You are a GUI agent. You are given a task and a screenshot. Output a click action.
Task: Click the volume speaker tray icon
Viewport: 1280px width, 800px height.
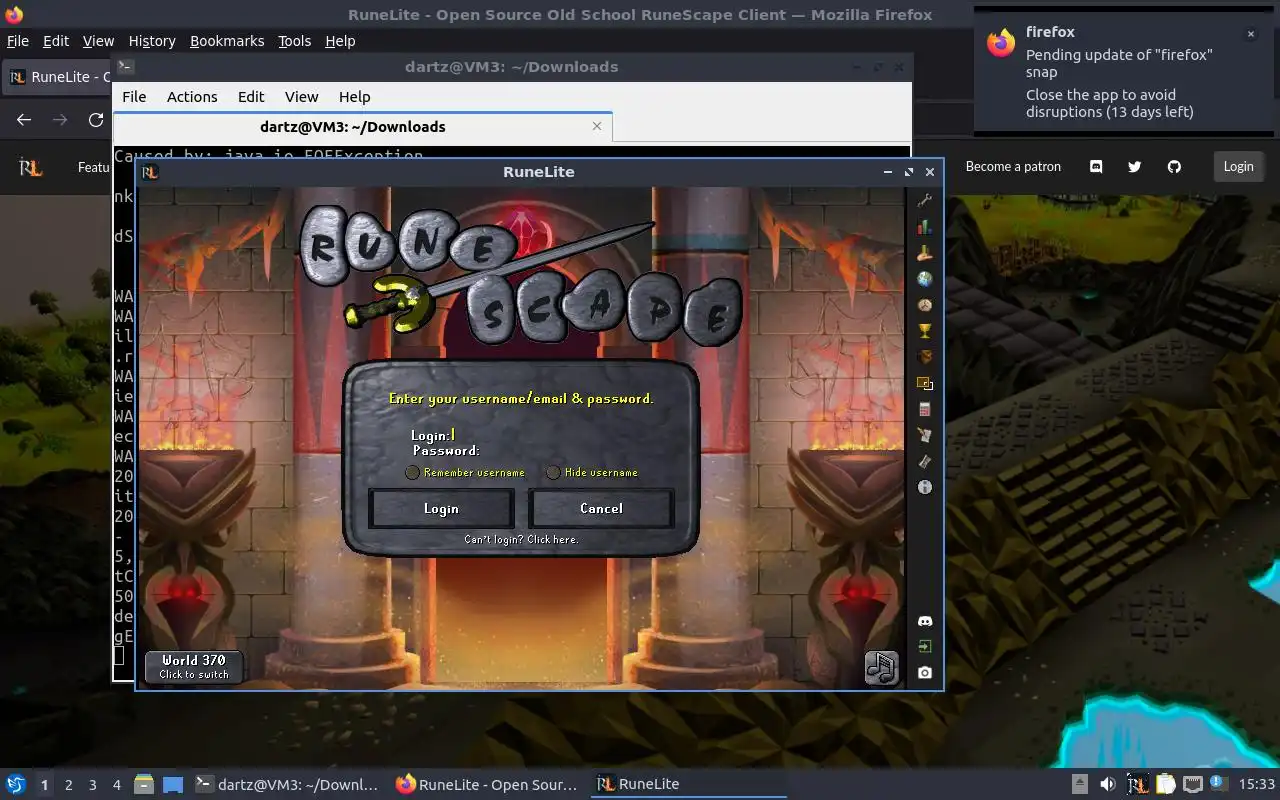tap(1108, 784)
